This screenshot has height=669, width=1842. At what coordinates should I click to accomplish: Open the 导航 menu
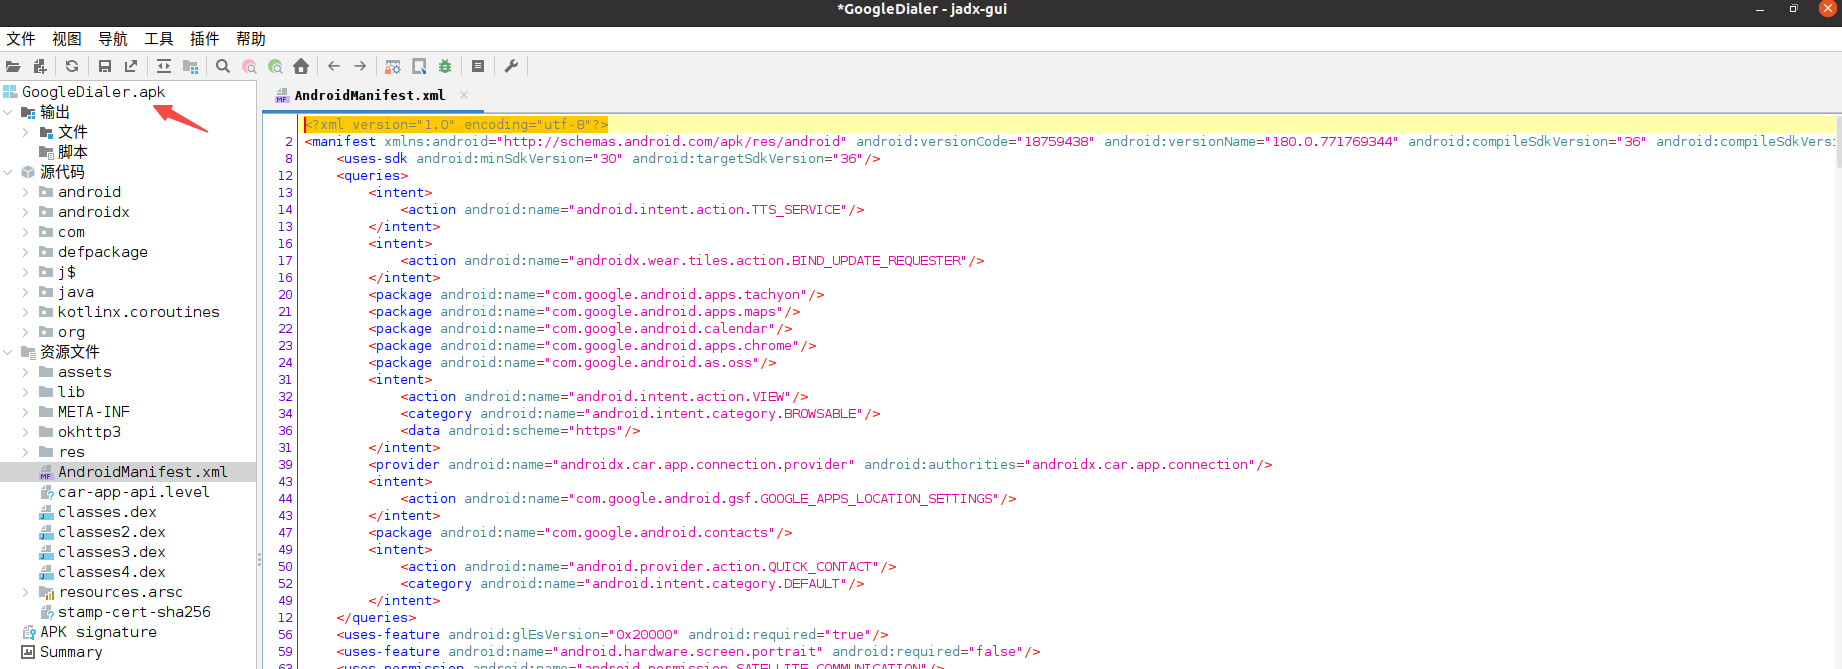113,39
